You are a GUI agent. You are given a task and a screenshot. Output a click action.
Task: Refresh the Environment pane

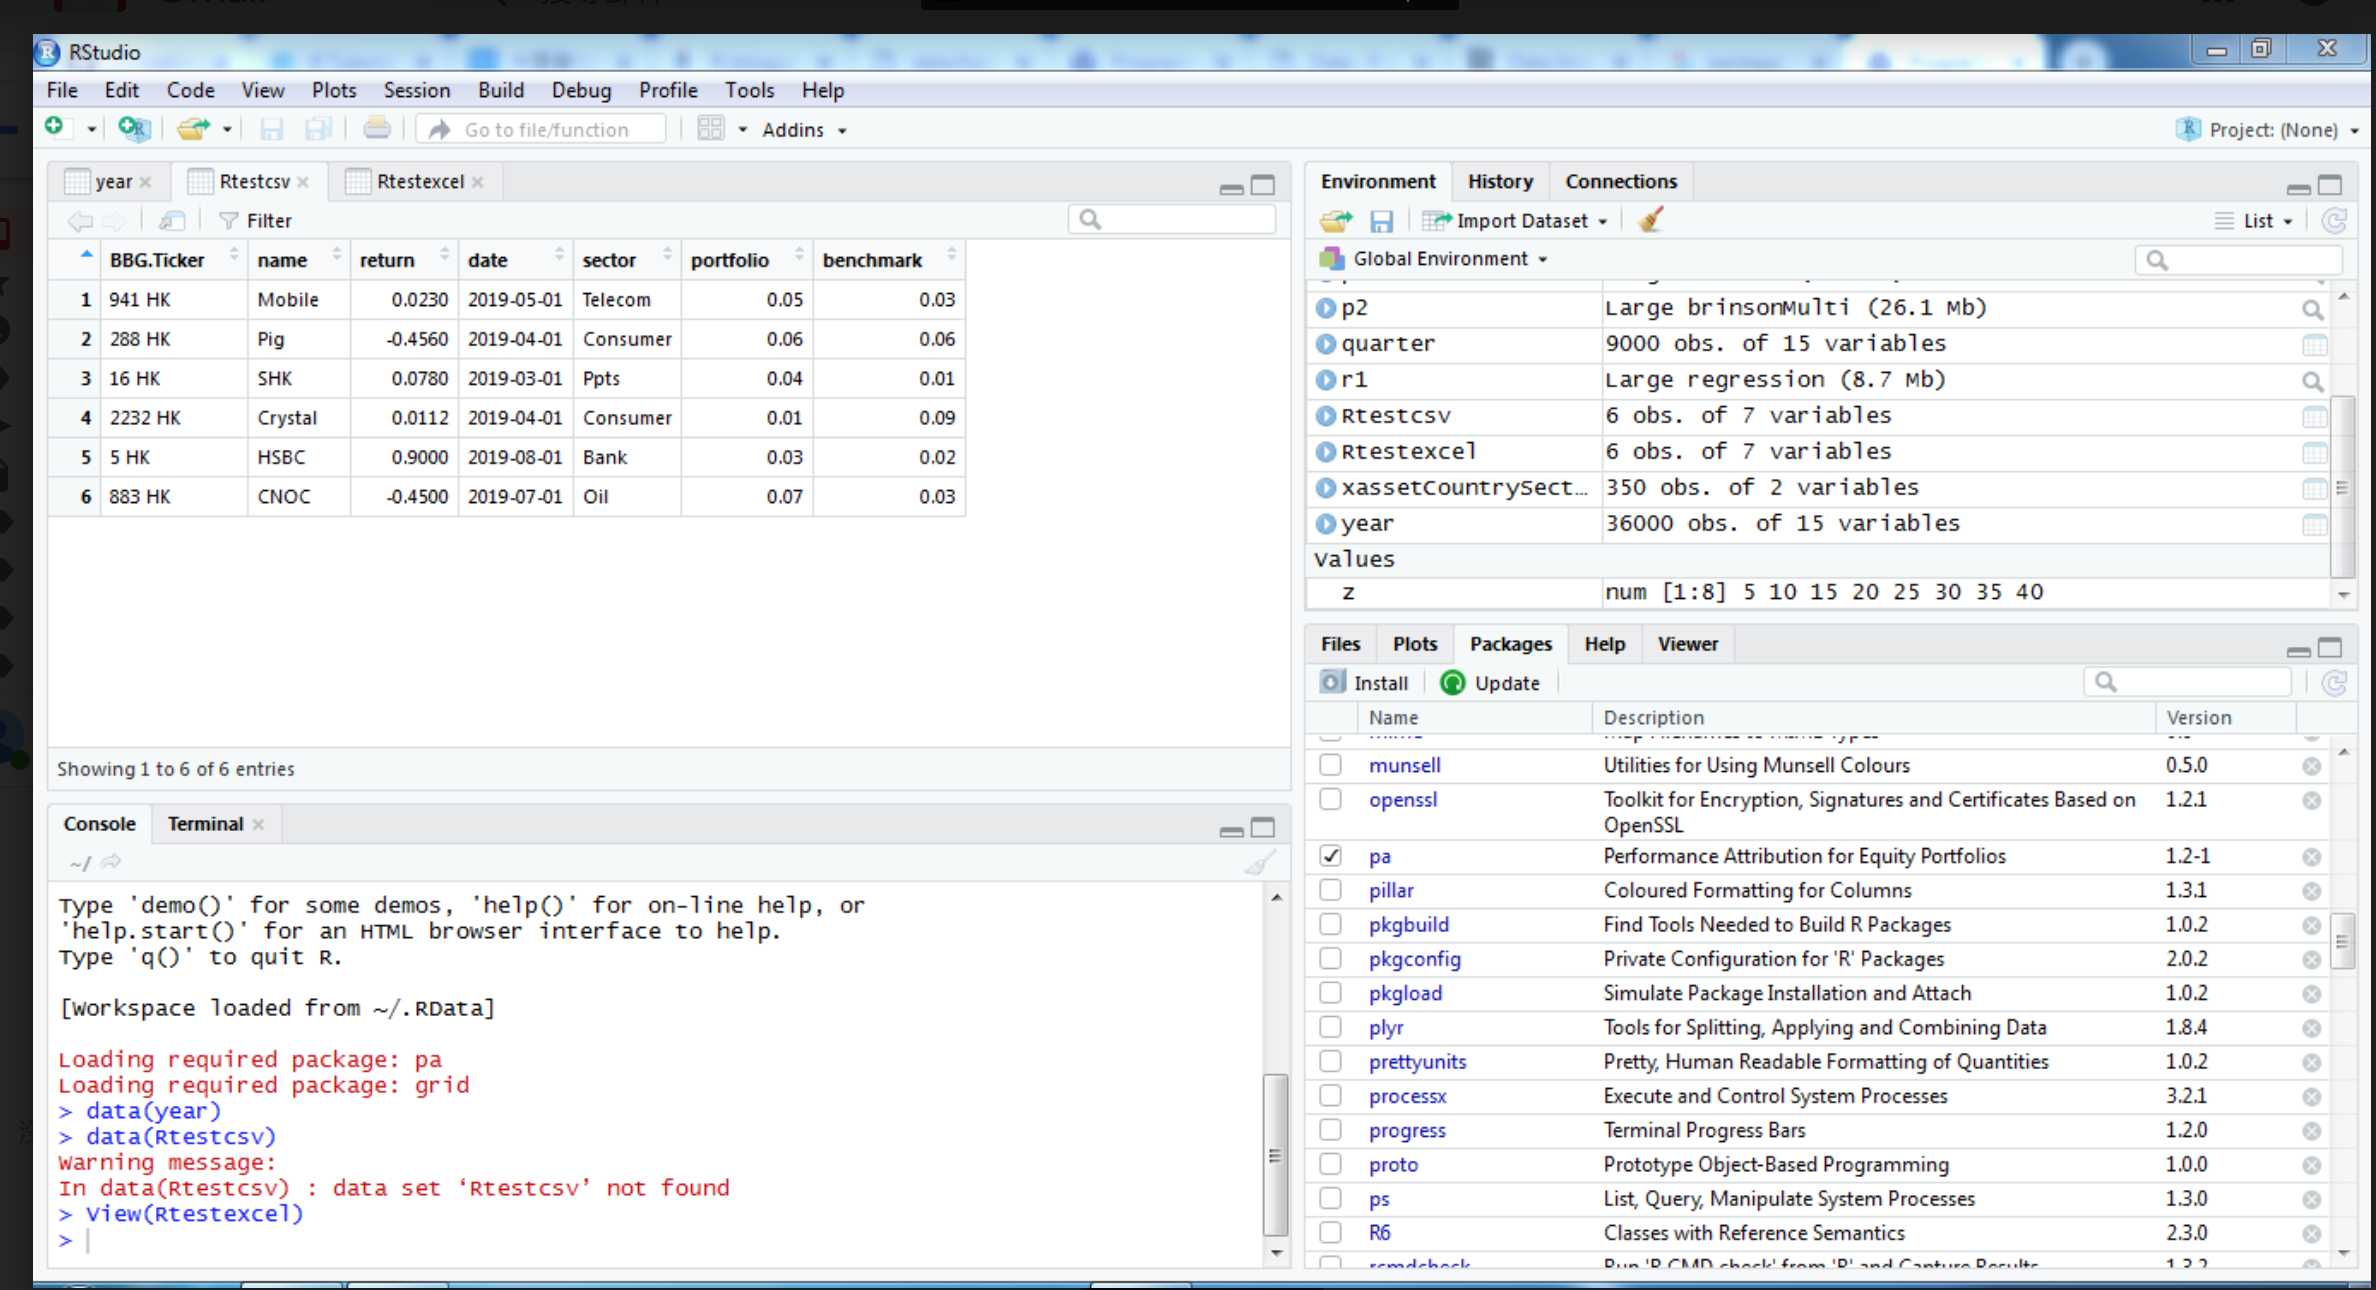pyautogui.click(x=2334, y=220)
